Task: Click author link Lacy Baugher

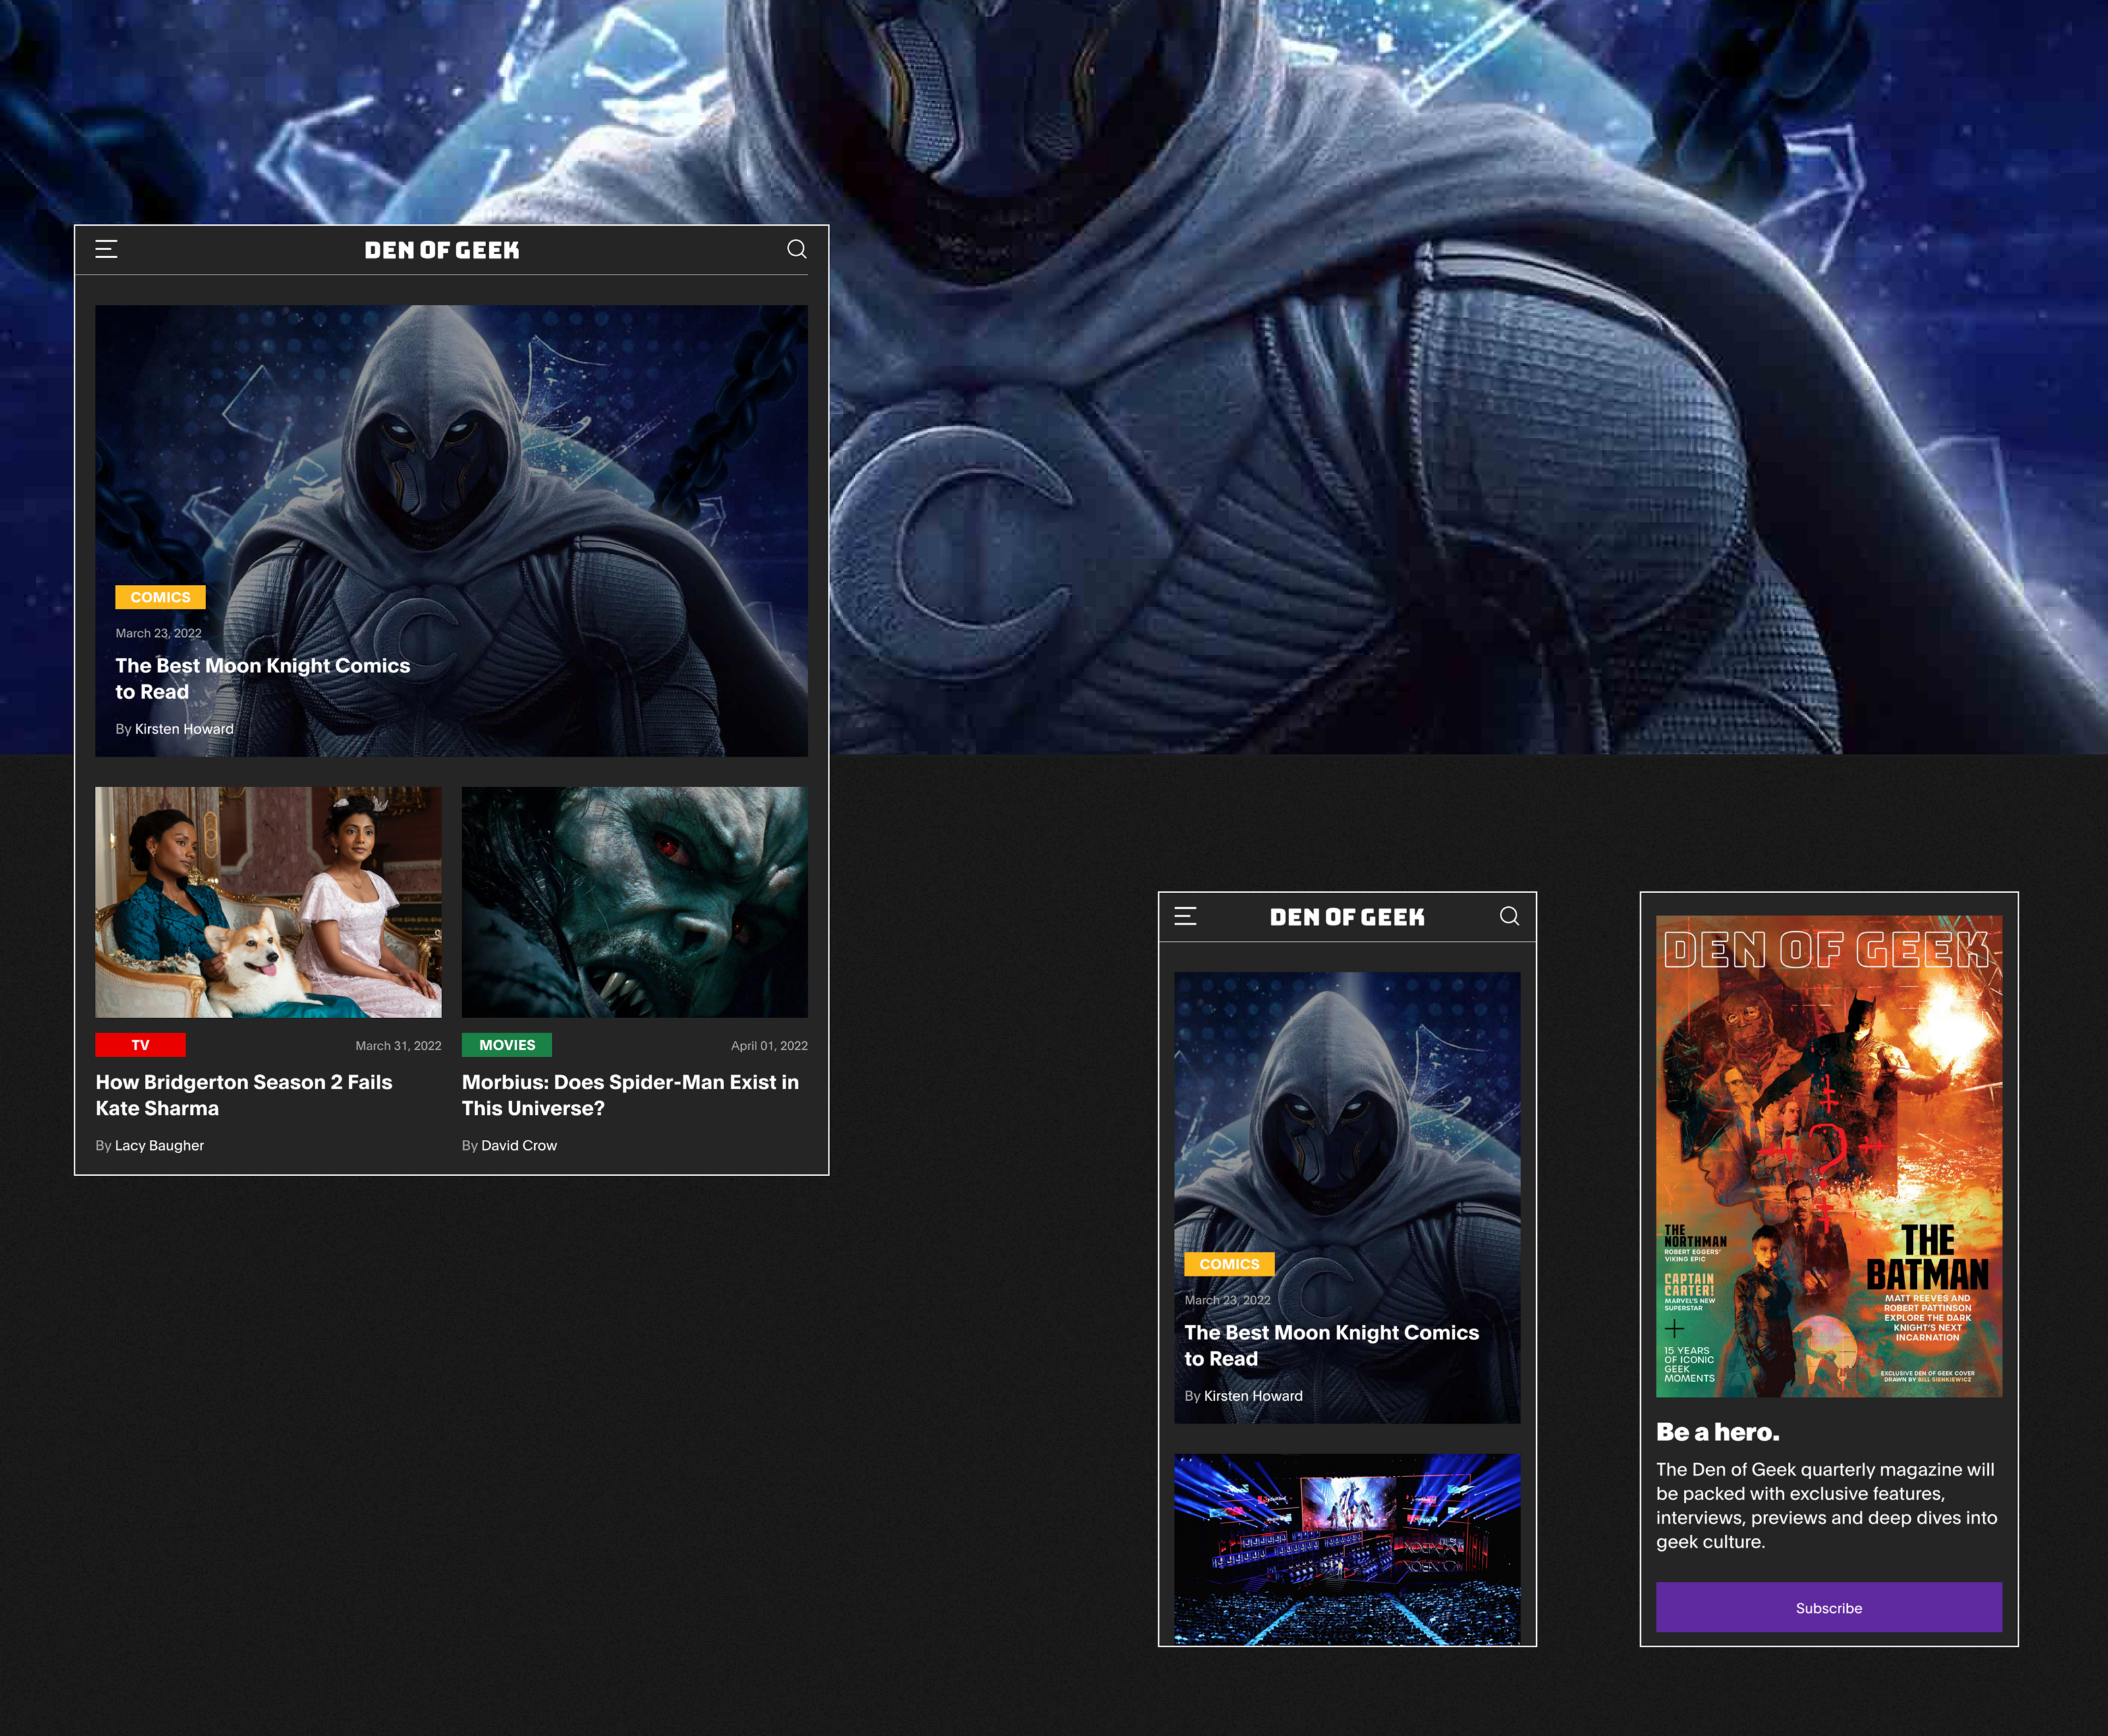Action: pos(159,1145)
